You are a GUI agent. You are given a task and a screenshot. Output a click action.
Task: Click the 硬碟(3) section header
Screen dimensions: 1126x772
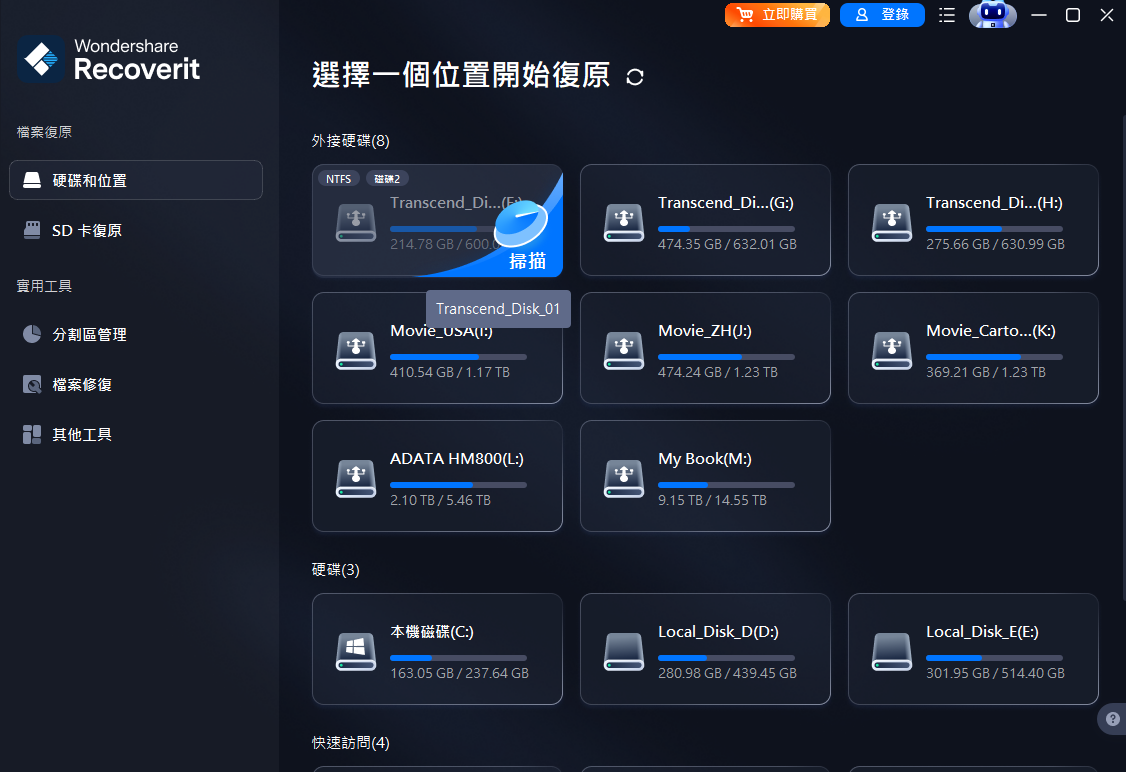click(x=335, y=569)
